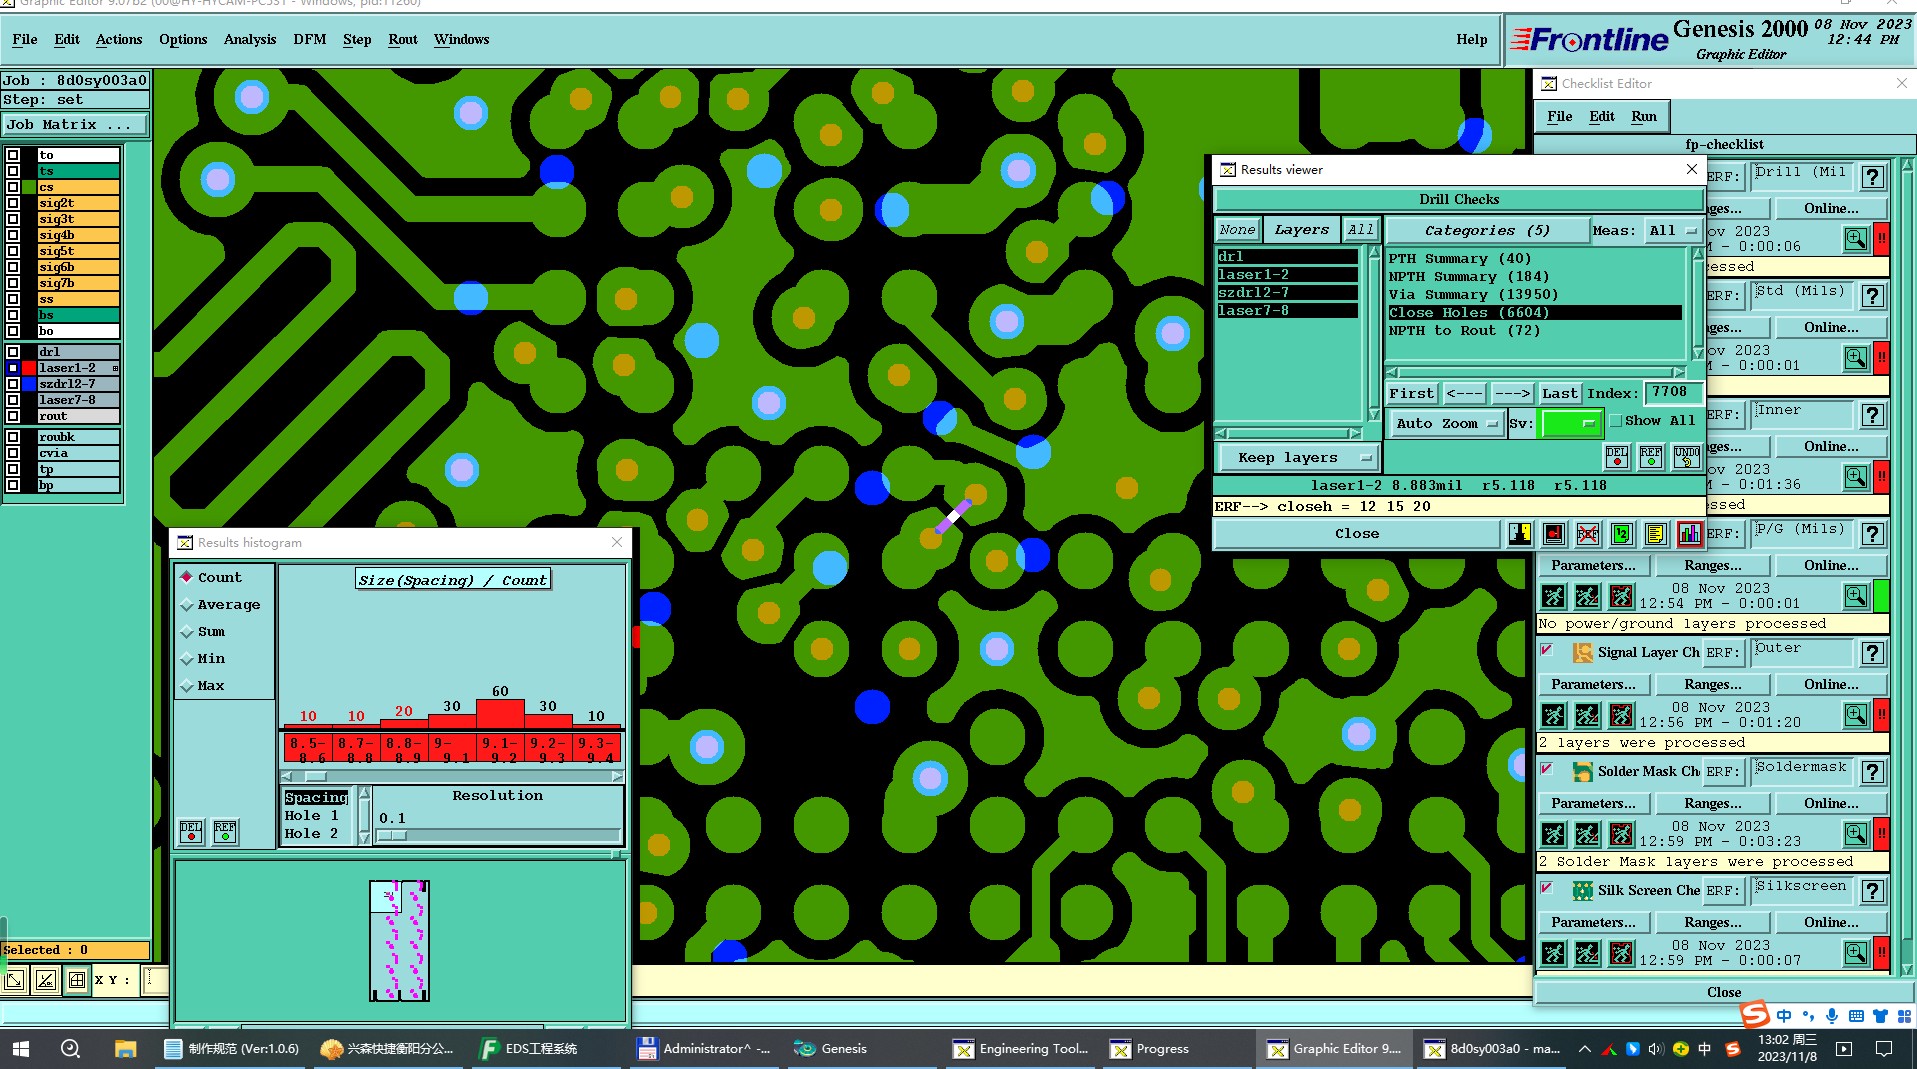Open the green Sv dropdown

click(1571, 423)
